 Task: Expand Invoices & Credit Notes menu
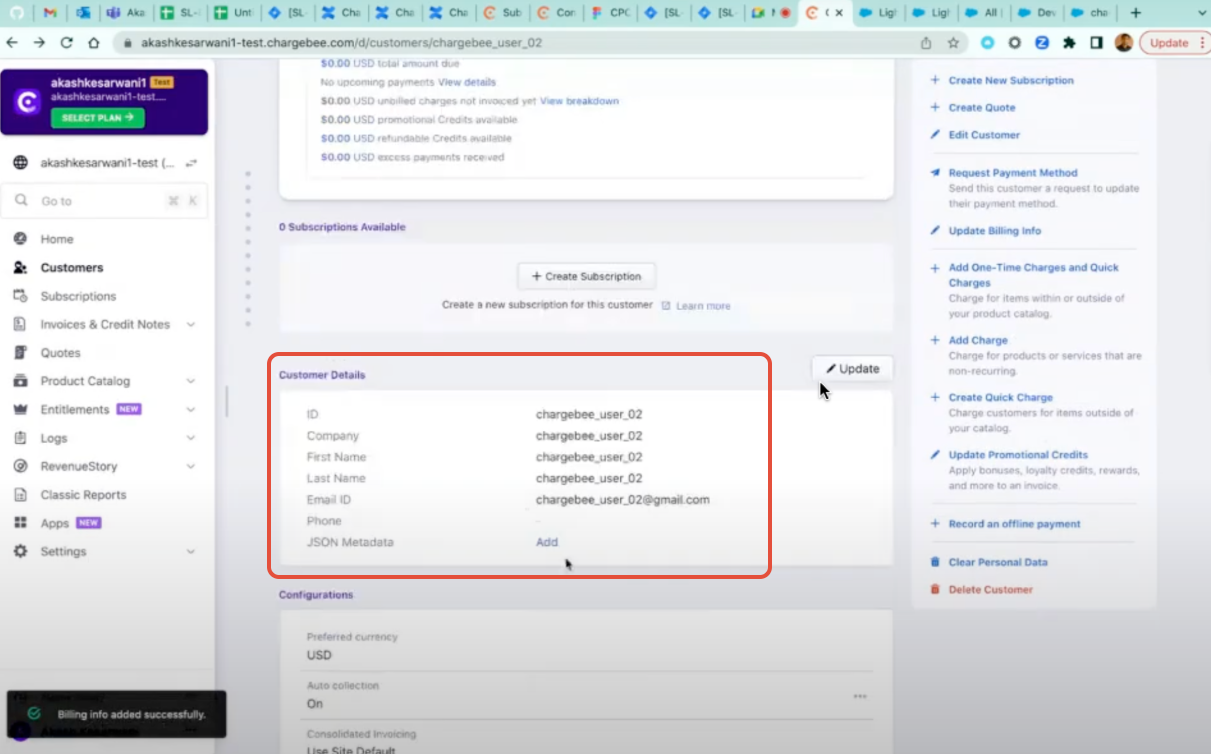[190, 324]
